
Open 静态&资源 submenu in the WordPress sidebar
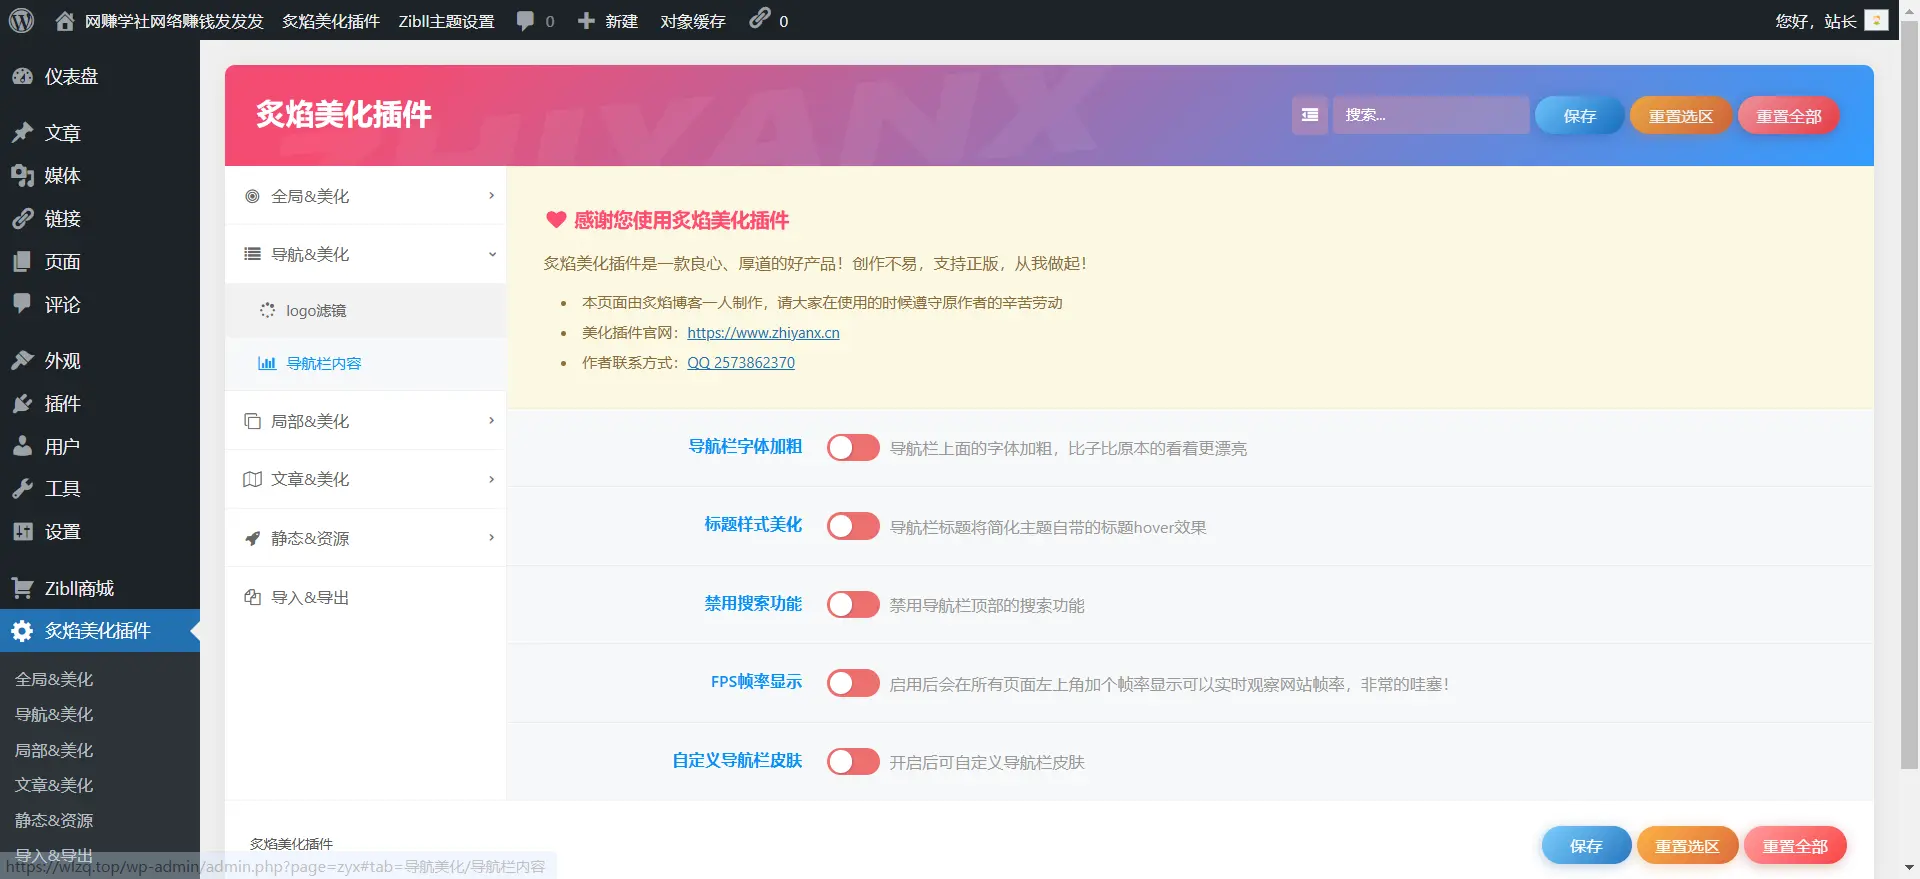tap(54, 820)
